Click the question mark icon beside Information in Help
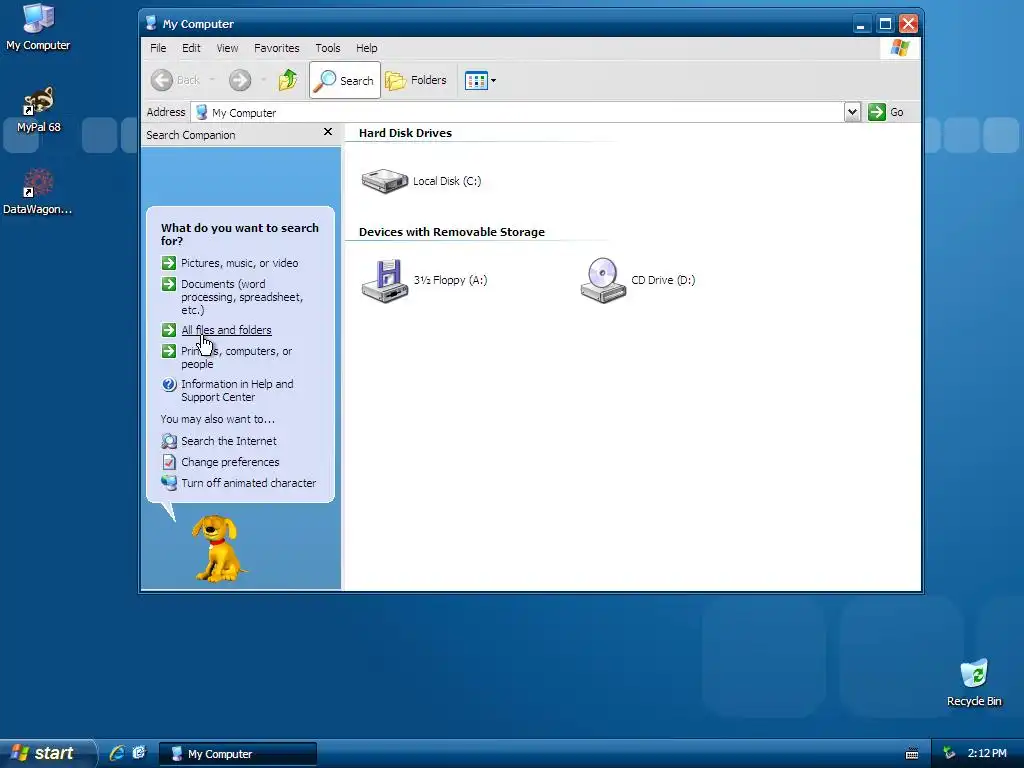 [168, 385]
